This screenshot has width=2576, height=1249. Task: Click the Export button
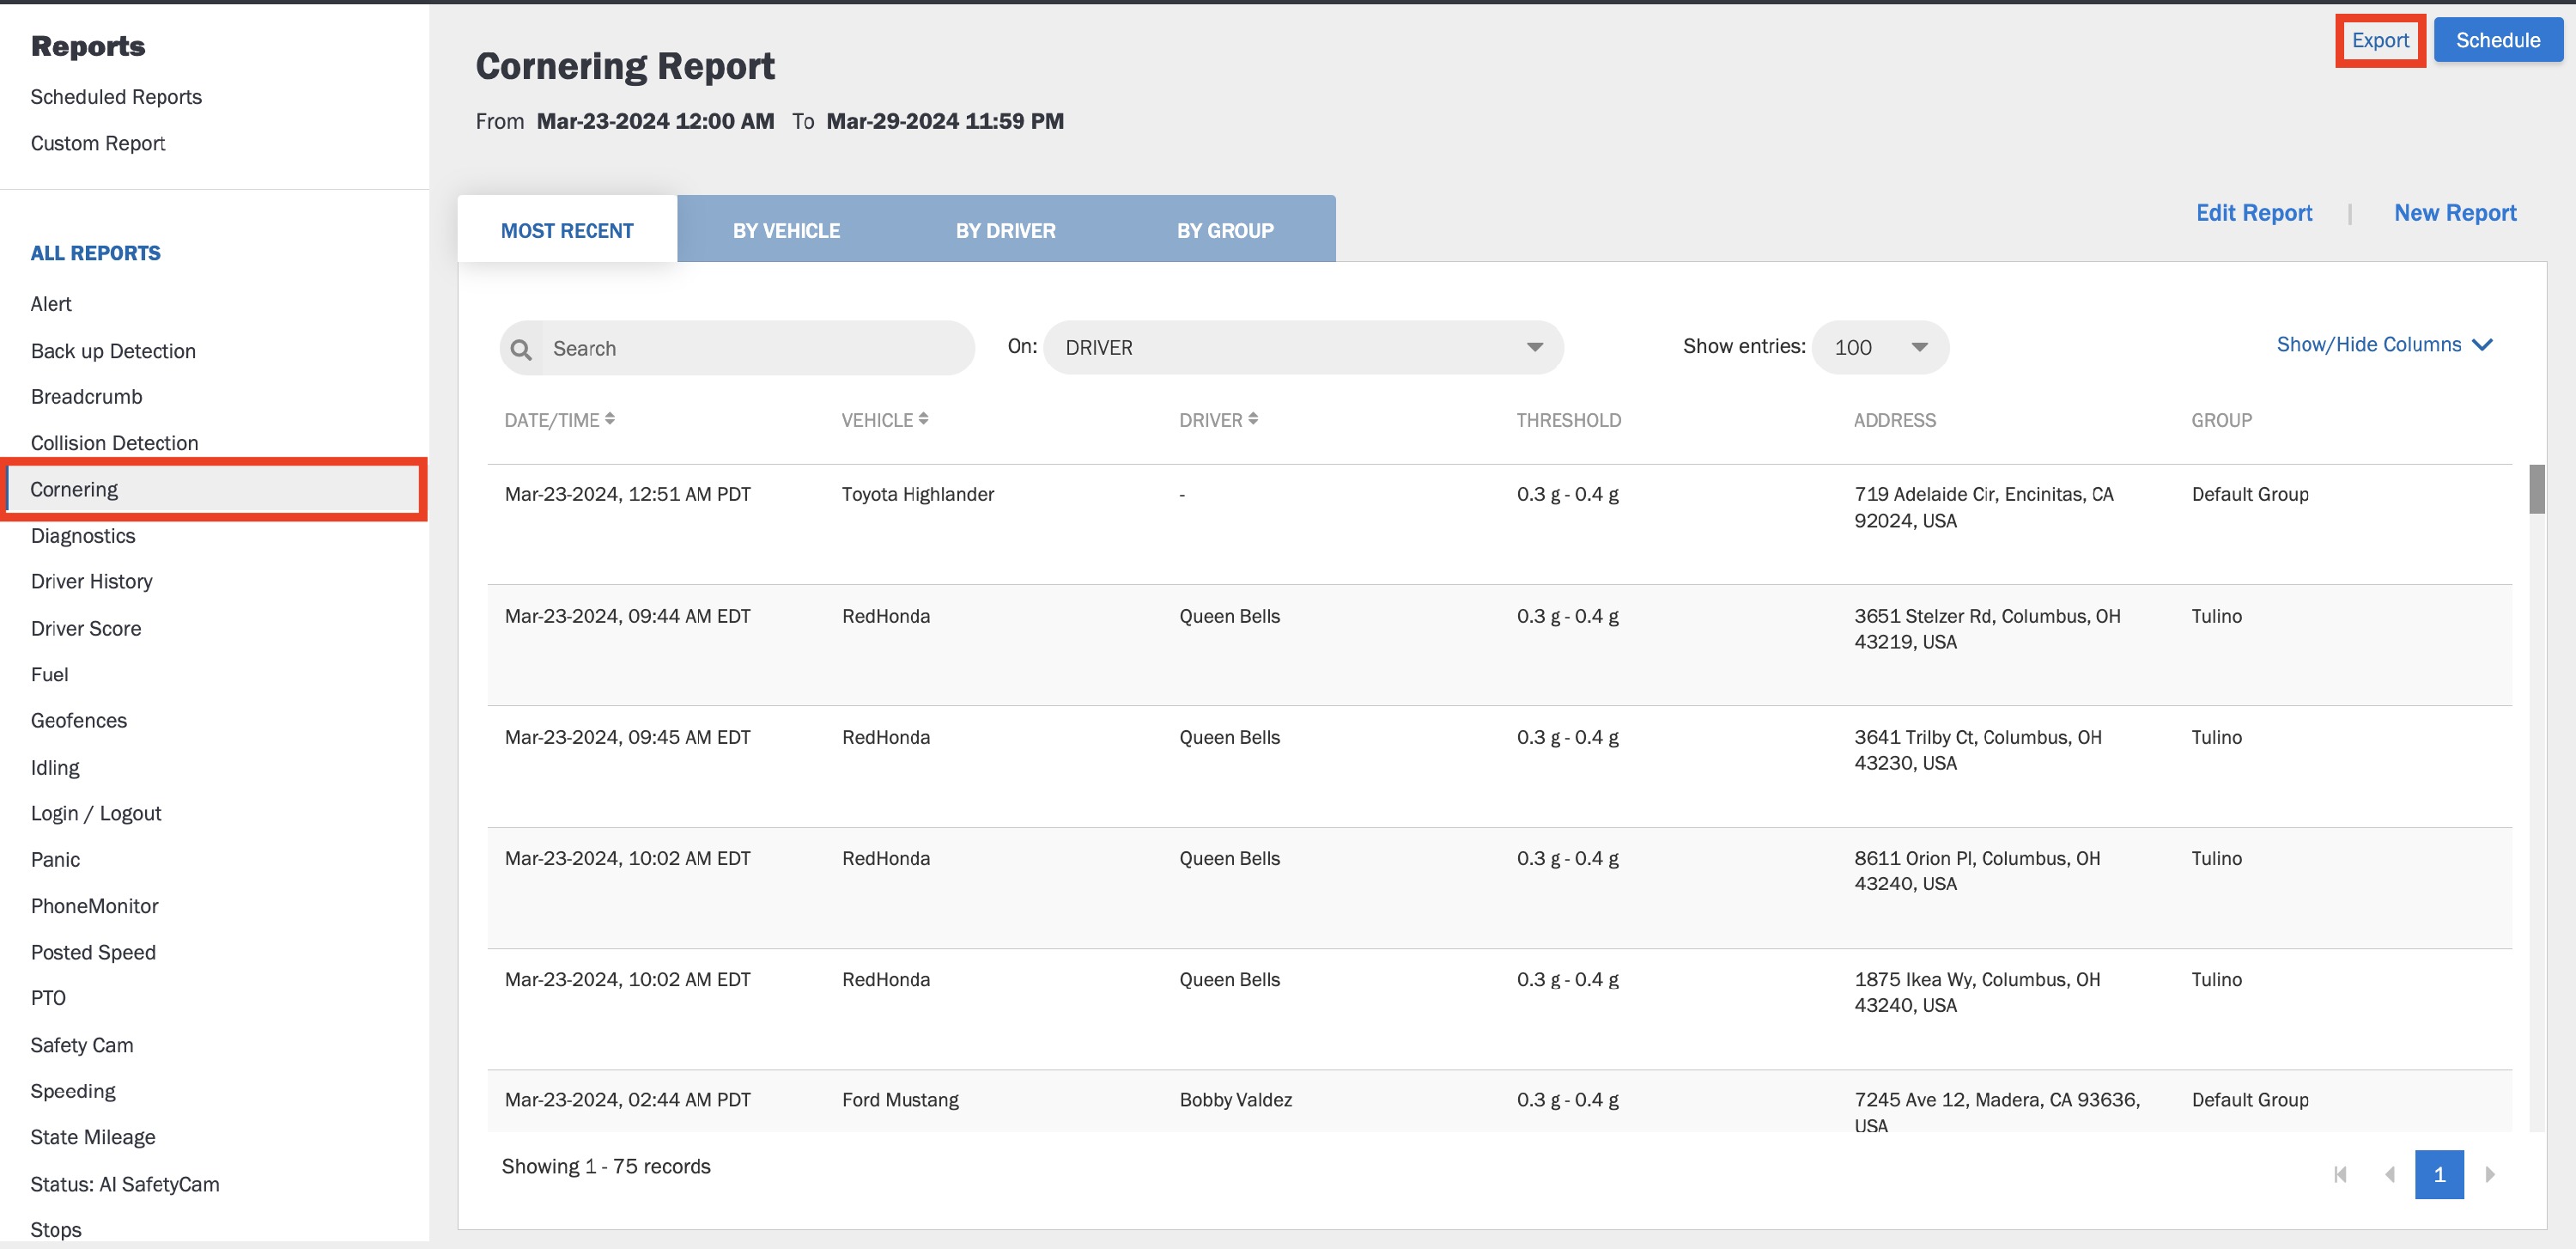coord(2380,41)
